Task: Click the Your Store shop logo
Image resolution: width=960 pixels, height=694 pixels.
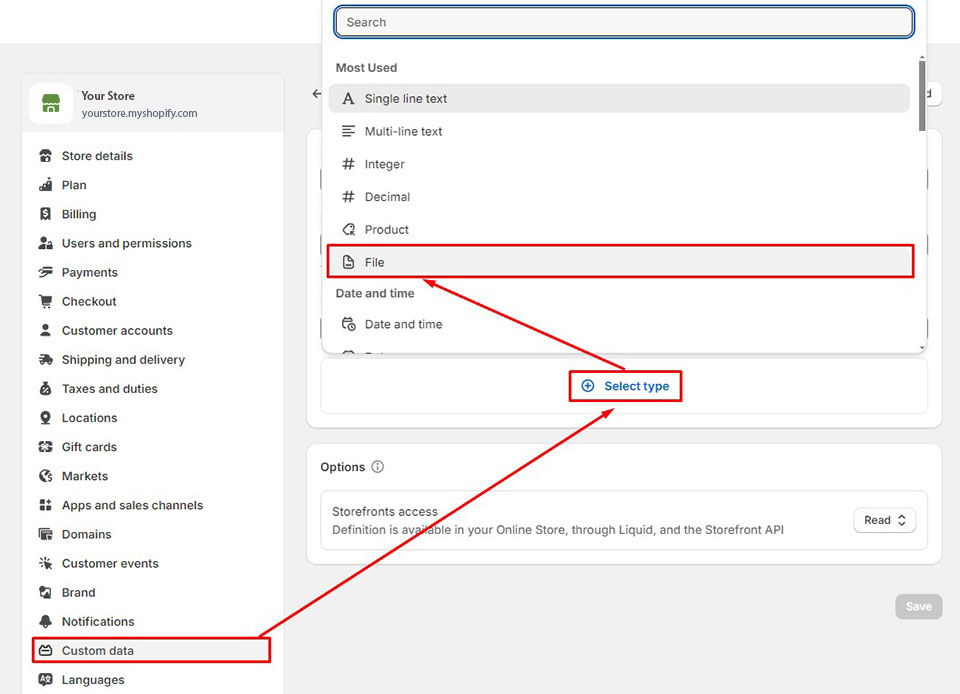Action: (51, 103)
